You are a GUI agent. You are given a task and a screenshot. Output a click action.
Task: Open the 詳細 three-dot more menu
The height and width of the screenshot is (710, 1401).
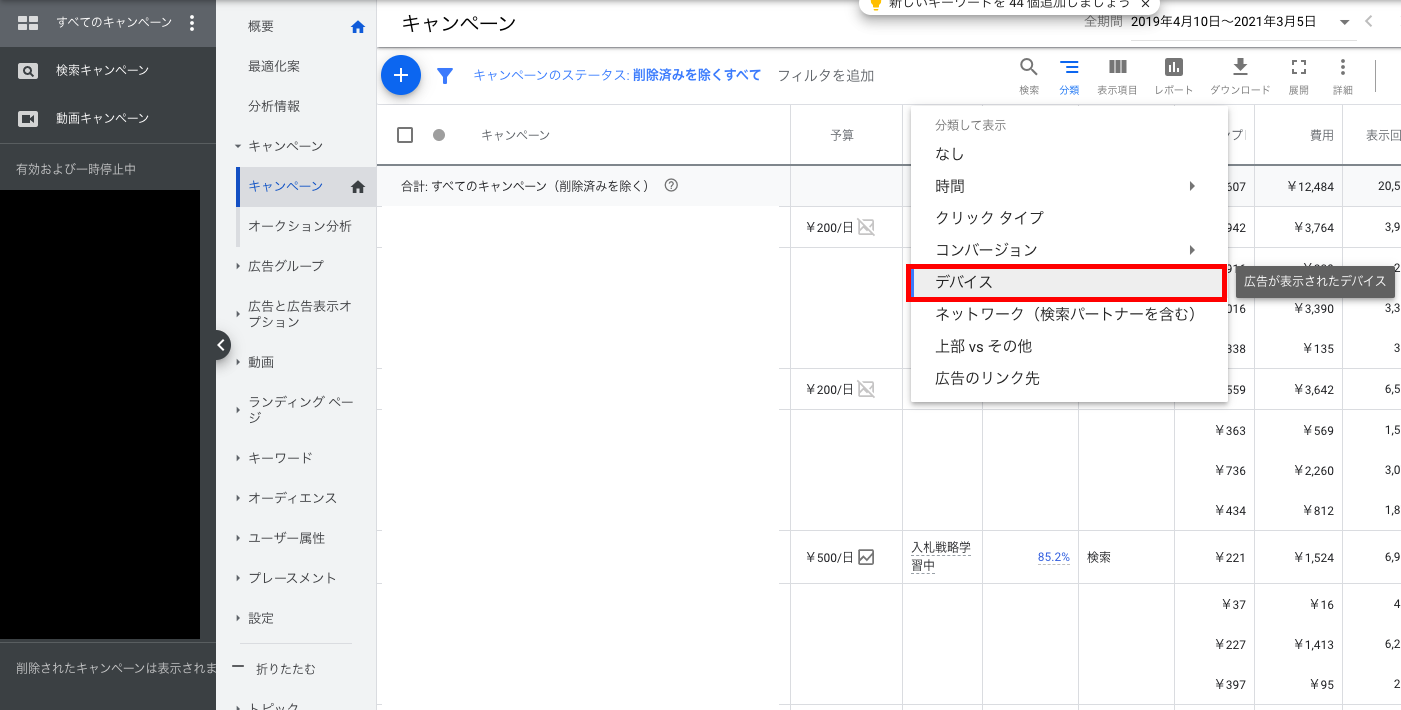tap(1342, 68)
